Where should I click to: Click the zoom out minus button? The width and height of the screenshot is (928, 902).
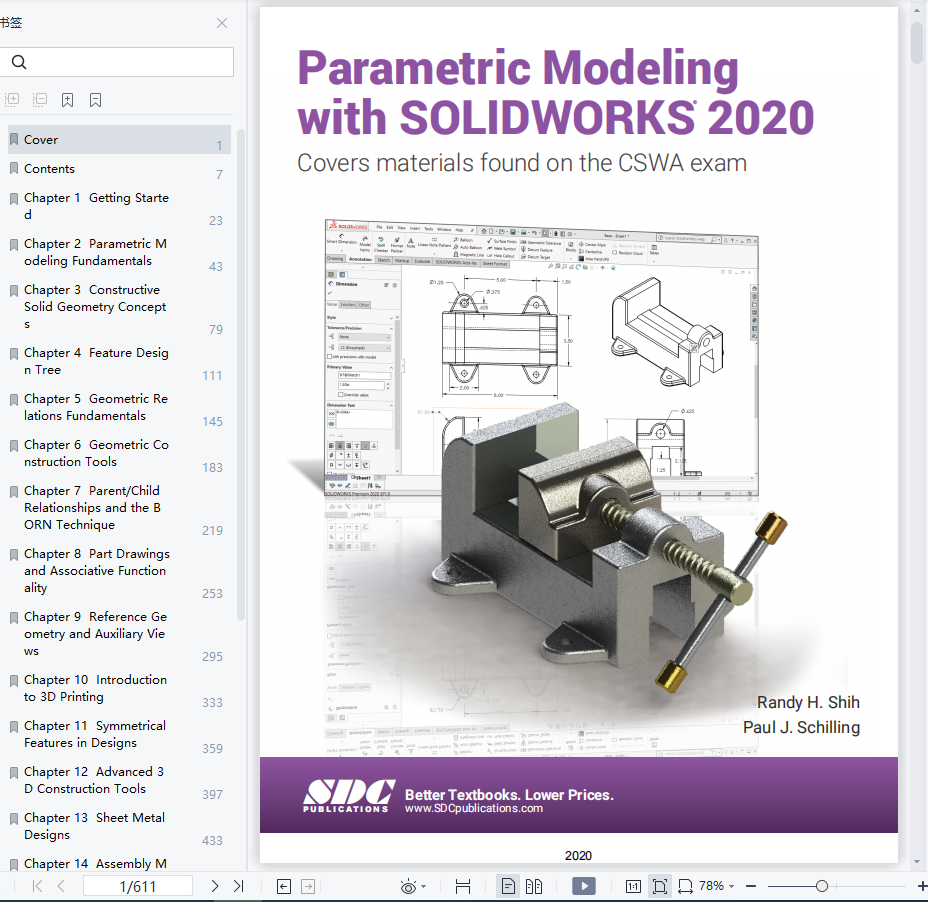pos(751,886)
